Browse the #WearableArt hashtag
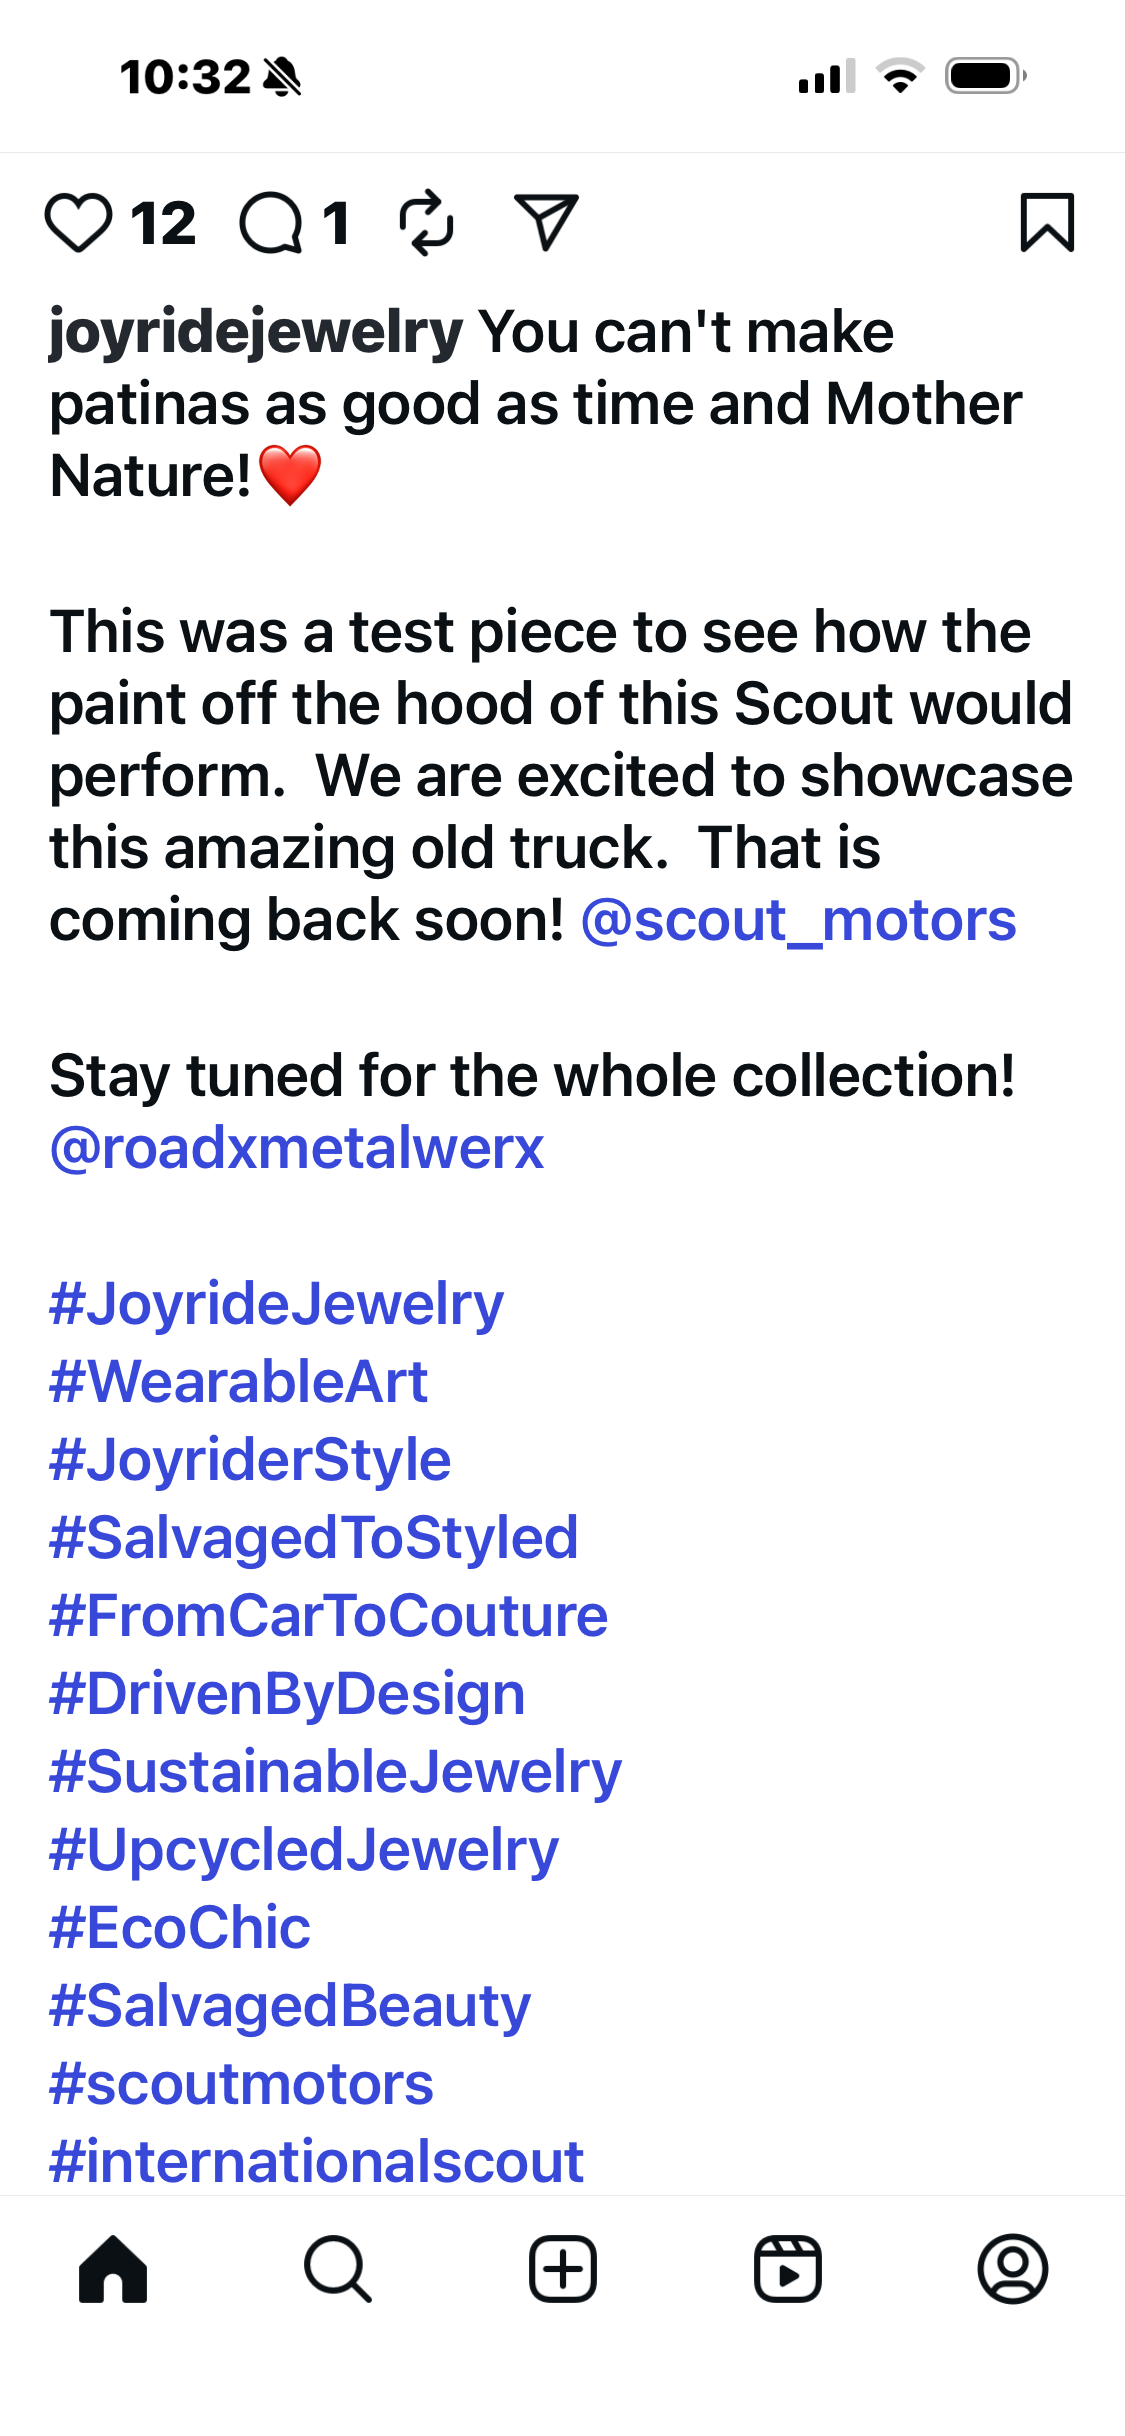1125x2436 pixels. [x=238, y=1382]
